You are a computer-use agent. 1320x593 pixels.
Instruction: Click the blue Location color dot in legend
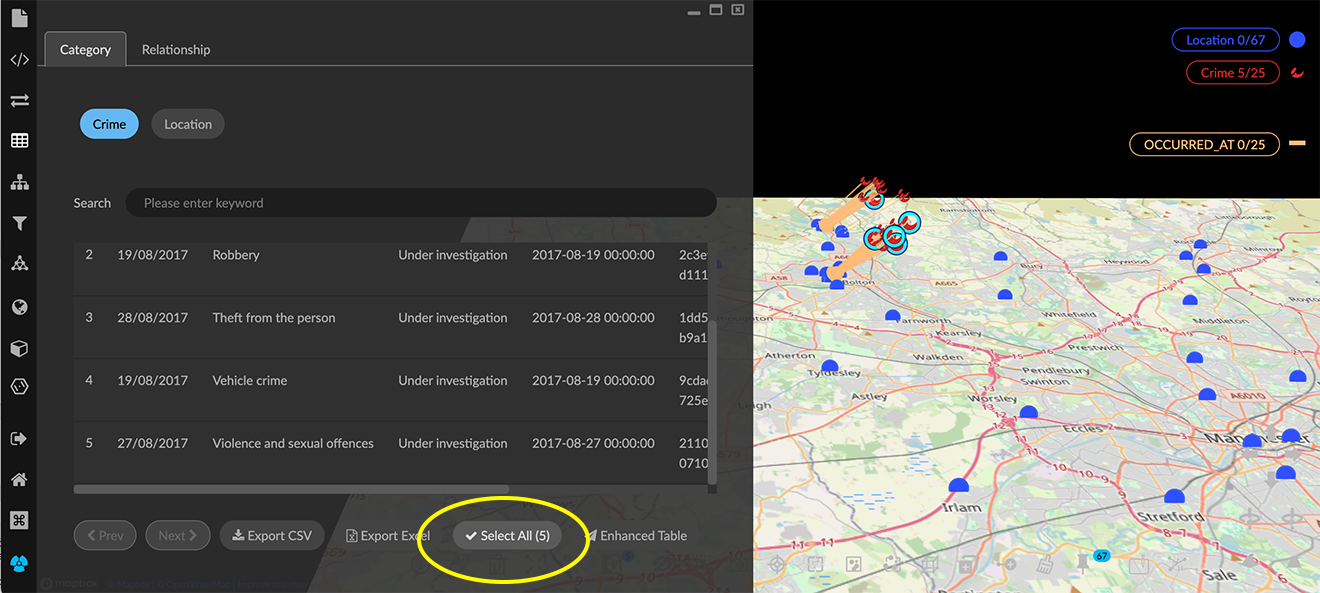[1297, 40]
